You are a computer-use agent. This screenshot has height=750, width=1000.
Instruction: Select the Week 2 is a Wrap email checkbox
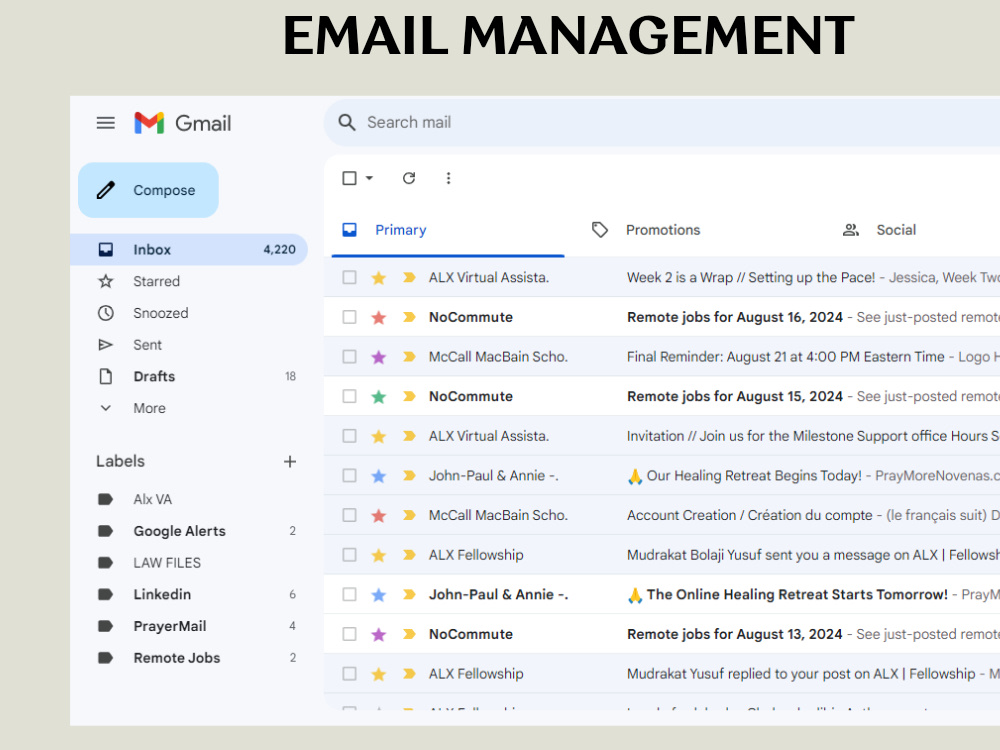[349, 277]
